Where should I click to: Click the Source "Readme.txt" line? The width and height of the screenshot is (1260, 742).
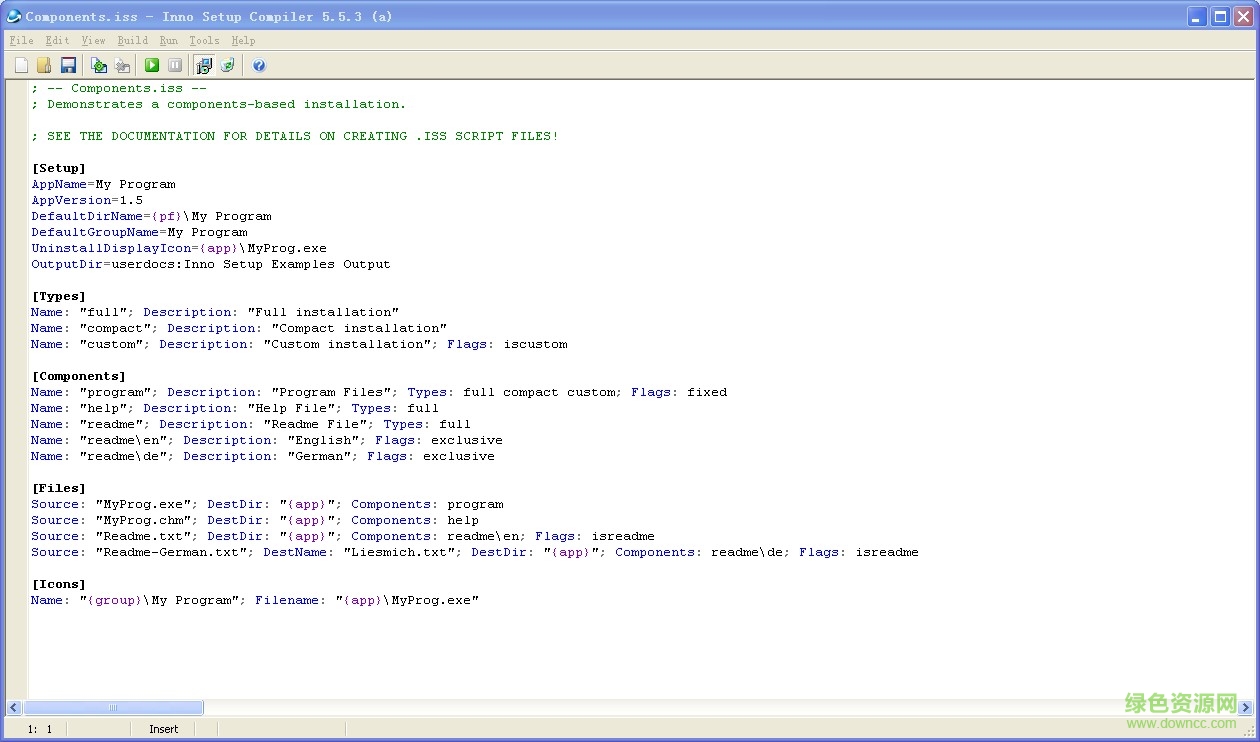pyautogui.click(x=343, y=536)
